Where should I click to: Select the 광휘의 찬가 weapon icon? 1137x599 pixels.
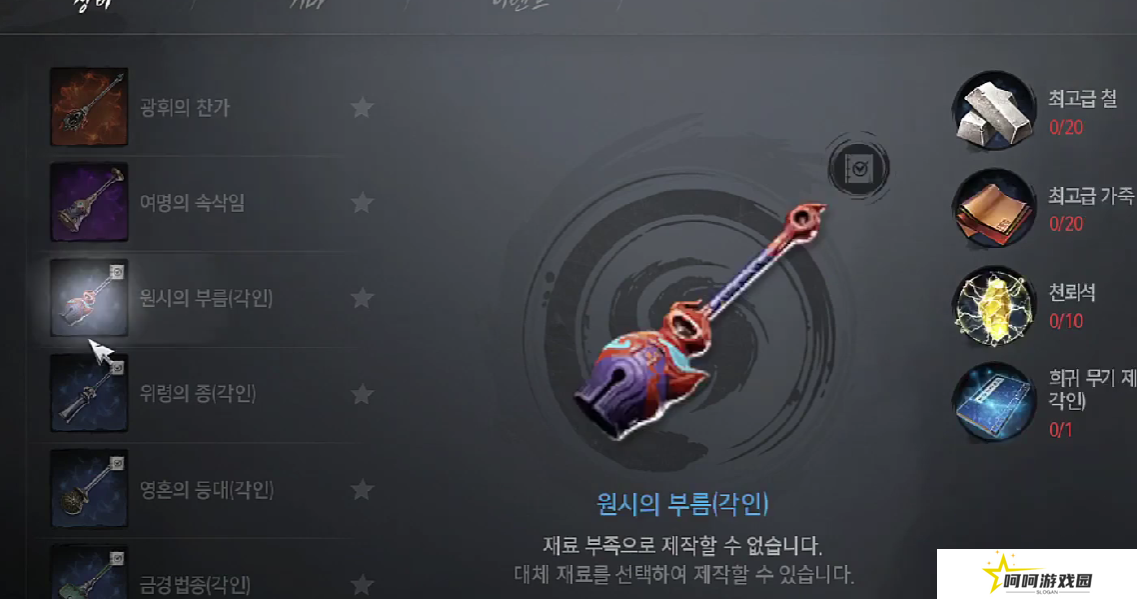tap(89, 107)
